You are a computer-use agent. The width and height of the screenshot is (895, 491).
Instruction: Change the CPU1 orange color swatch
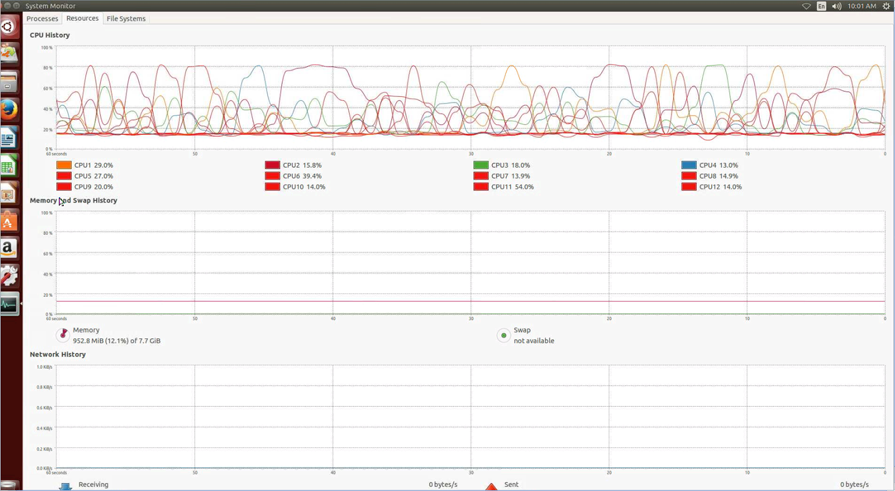64,165
